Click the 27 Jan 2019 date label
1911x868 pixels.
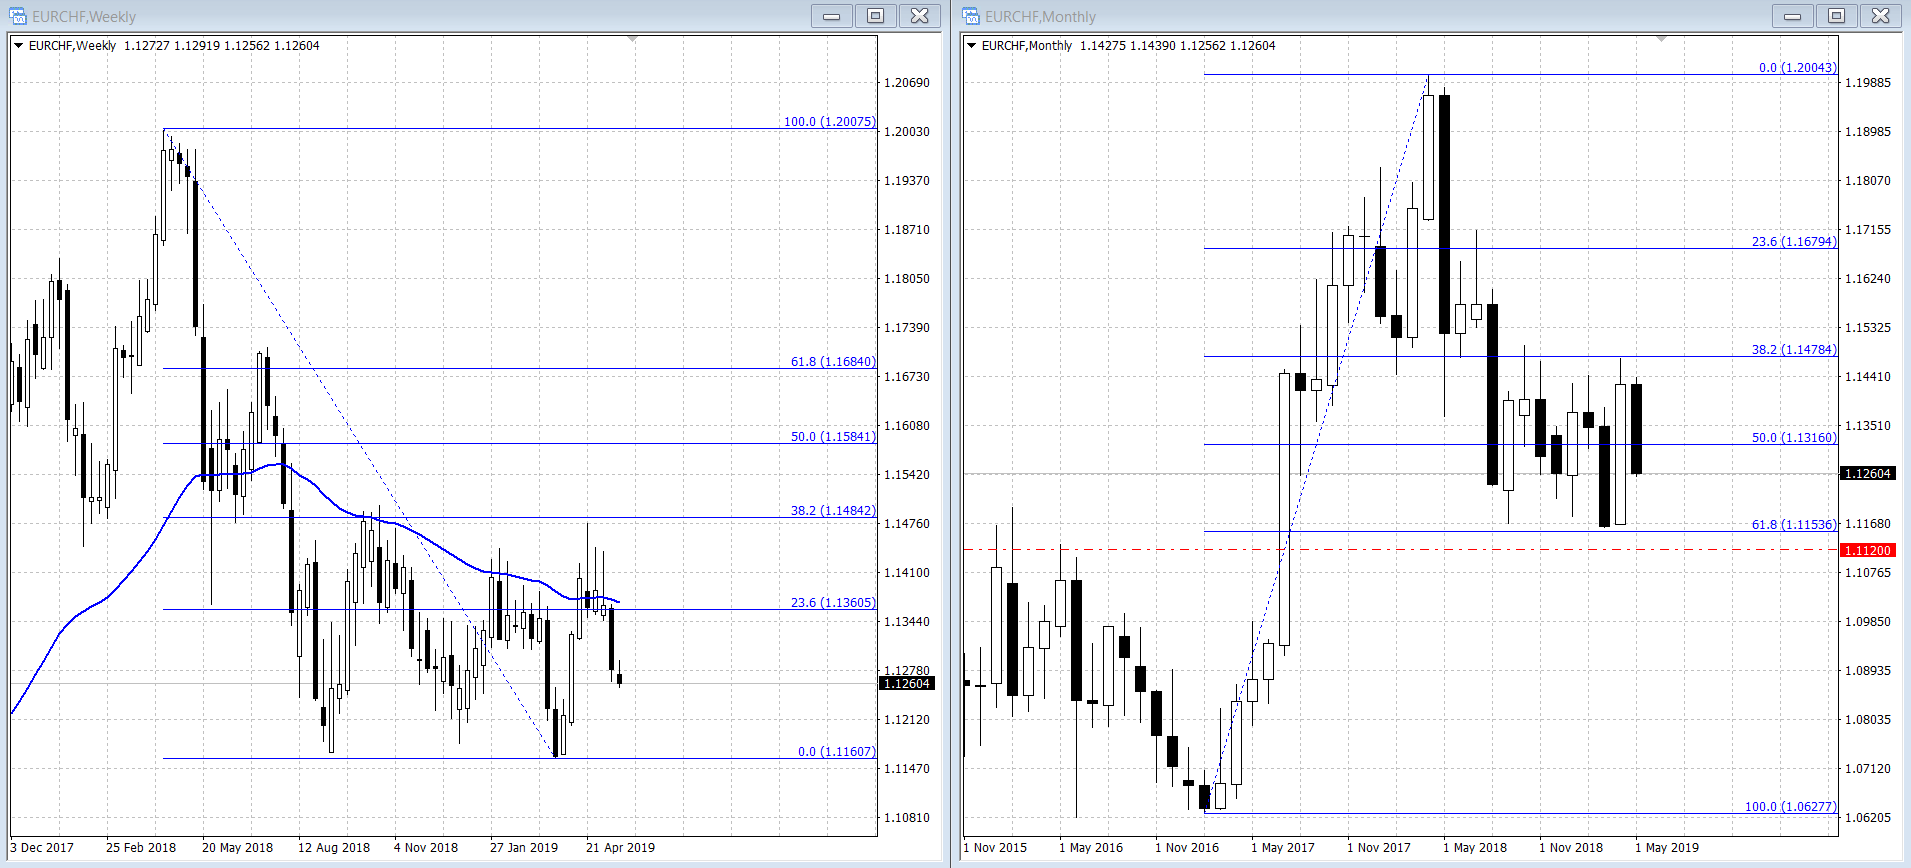point(524,847)
